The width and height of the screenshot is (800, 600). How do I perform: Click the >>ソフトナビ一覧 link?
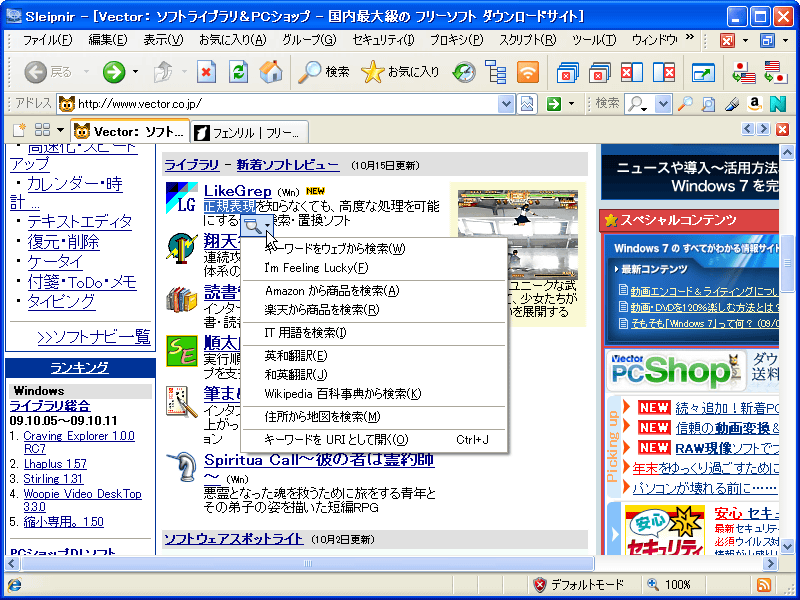pos(94,337)
